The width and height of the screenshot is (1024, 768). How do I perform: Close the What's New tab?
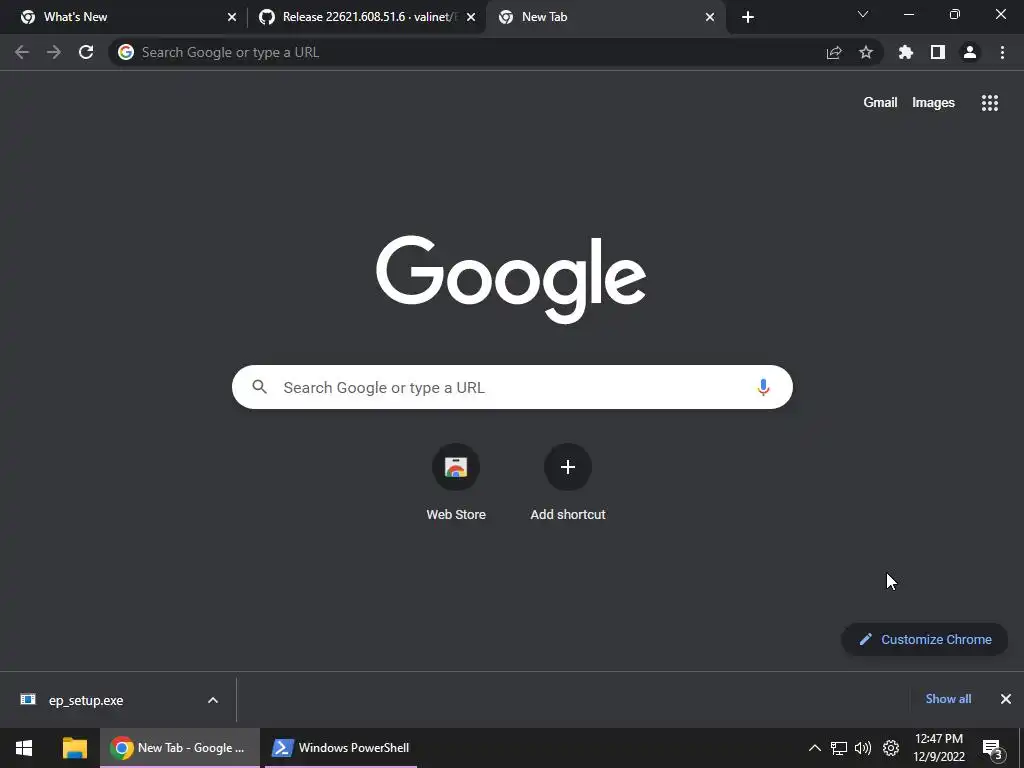[x=232, y=17]
